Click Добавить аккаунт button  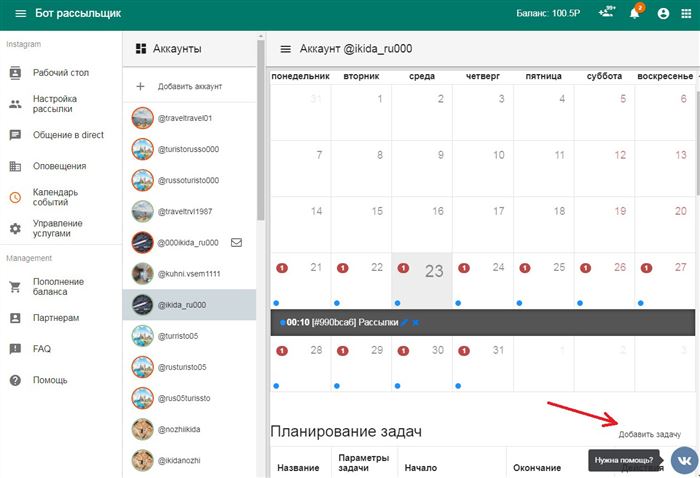click(x=189, y=86)
